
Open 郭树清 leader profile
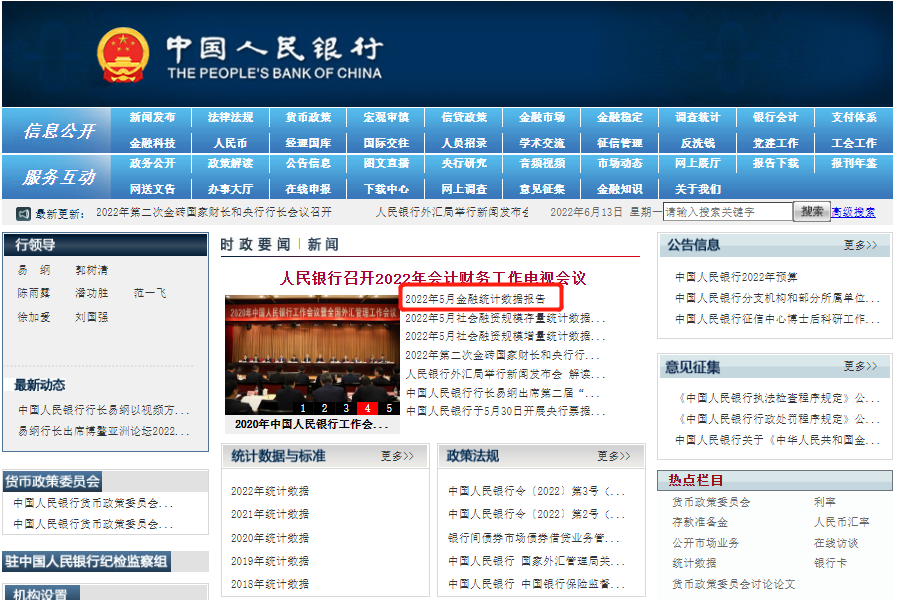[92, 270]
